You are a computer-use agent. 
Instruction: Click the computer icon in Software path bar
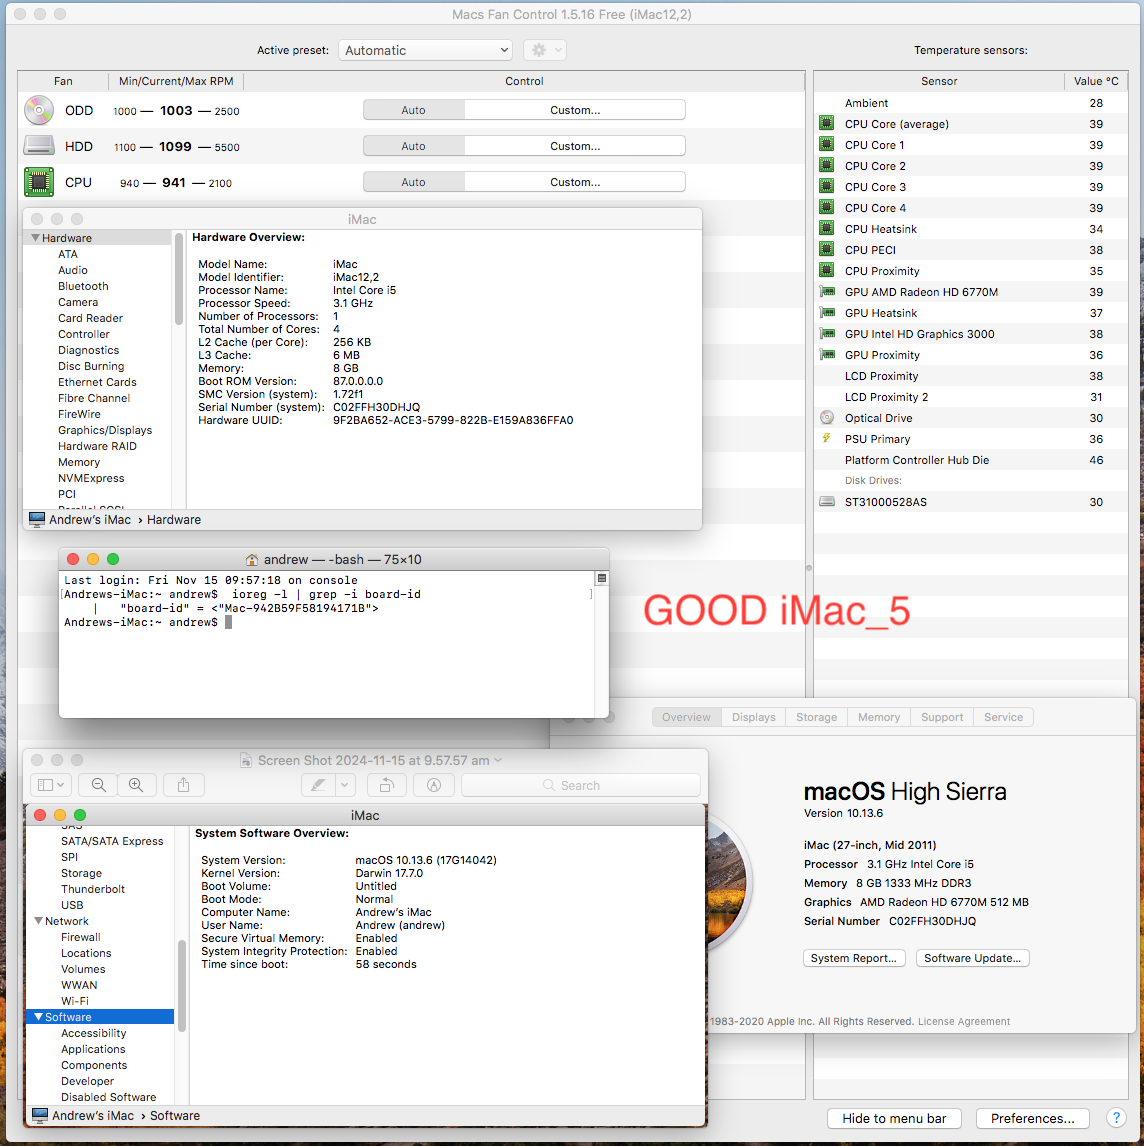click(x=39, y=1115)
